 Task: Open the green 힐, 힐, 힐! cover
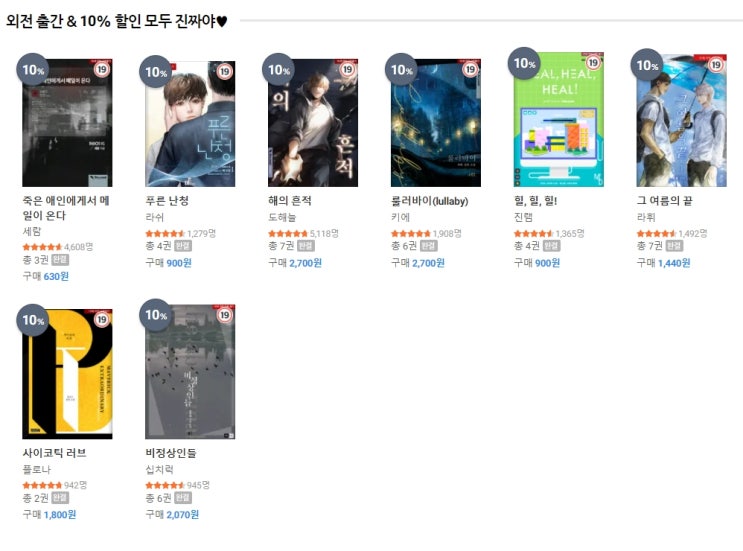click(559, 119)
